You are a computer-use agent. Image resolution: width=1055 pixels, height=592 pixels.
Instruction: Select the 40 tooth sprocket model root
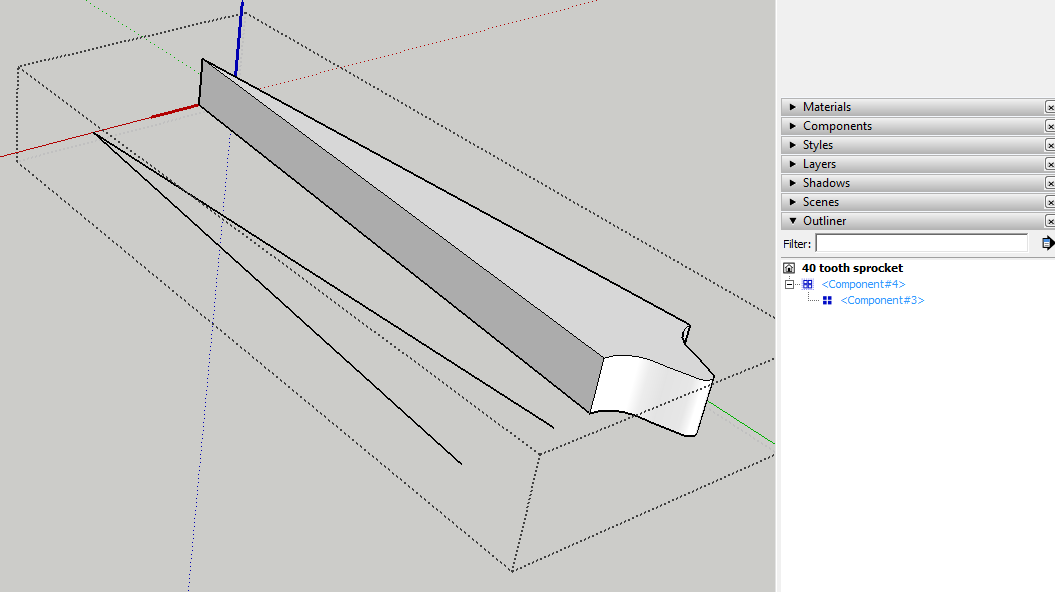tap(852, 268)
